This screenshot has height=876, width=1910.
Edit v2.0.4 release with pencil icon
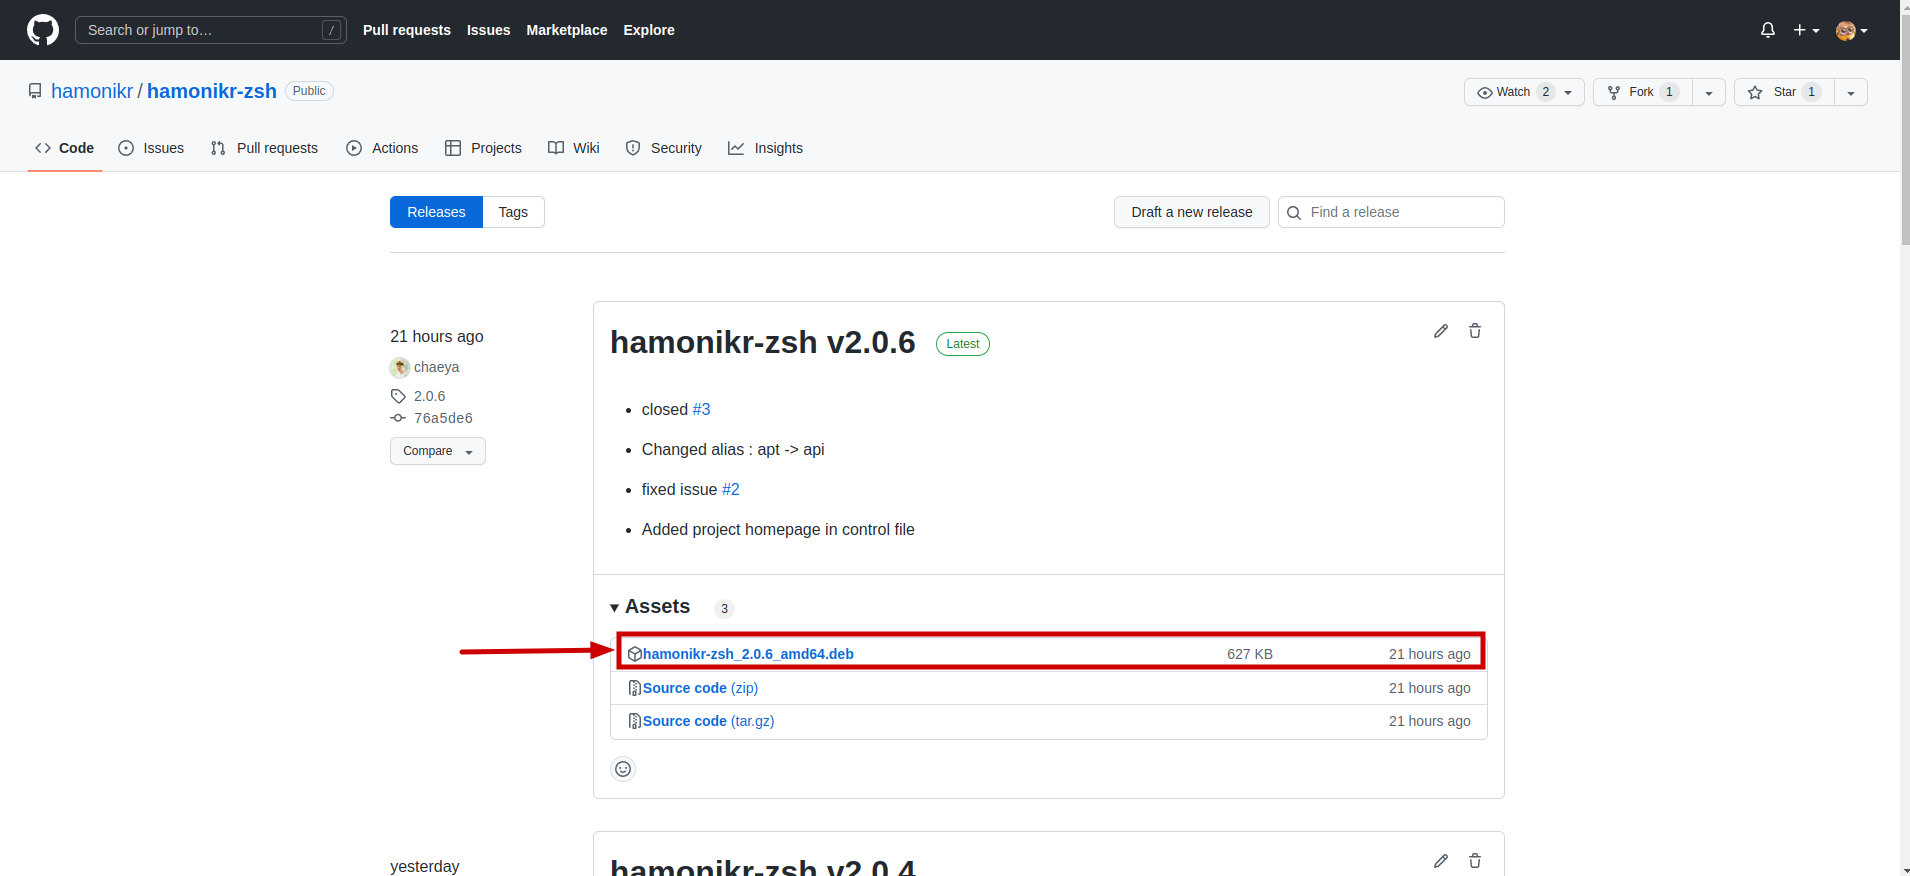click(x=1440, y=861)
